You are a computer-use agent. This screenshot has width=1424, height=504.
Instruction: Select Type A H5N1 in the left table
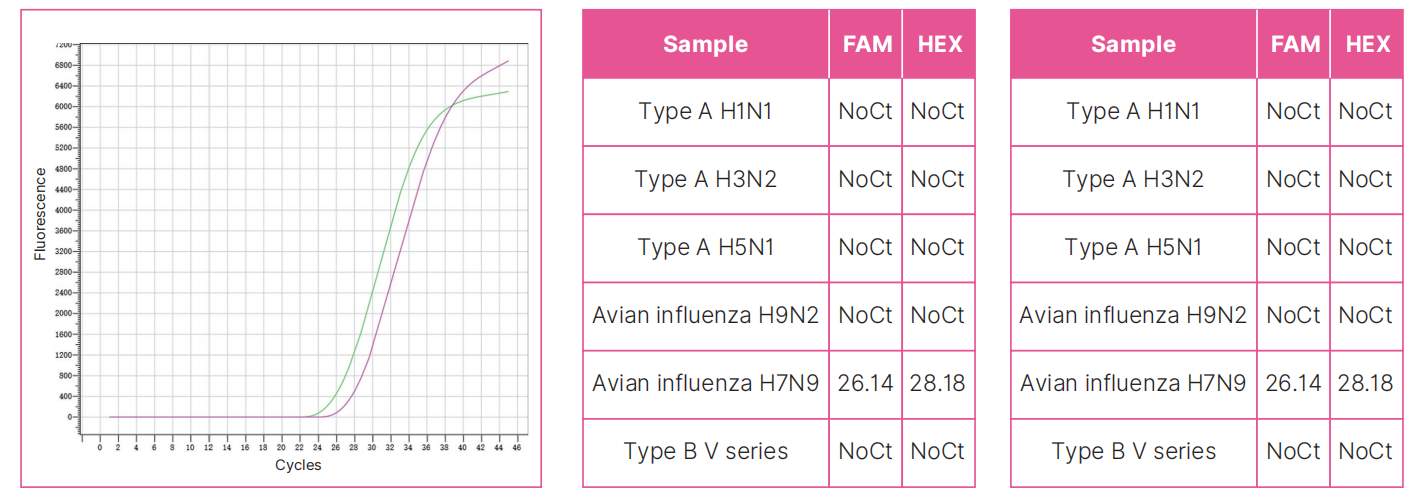705,247
